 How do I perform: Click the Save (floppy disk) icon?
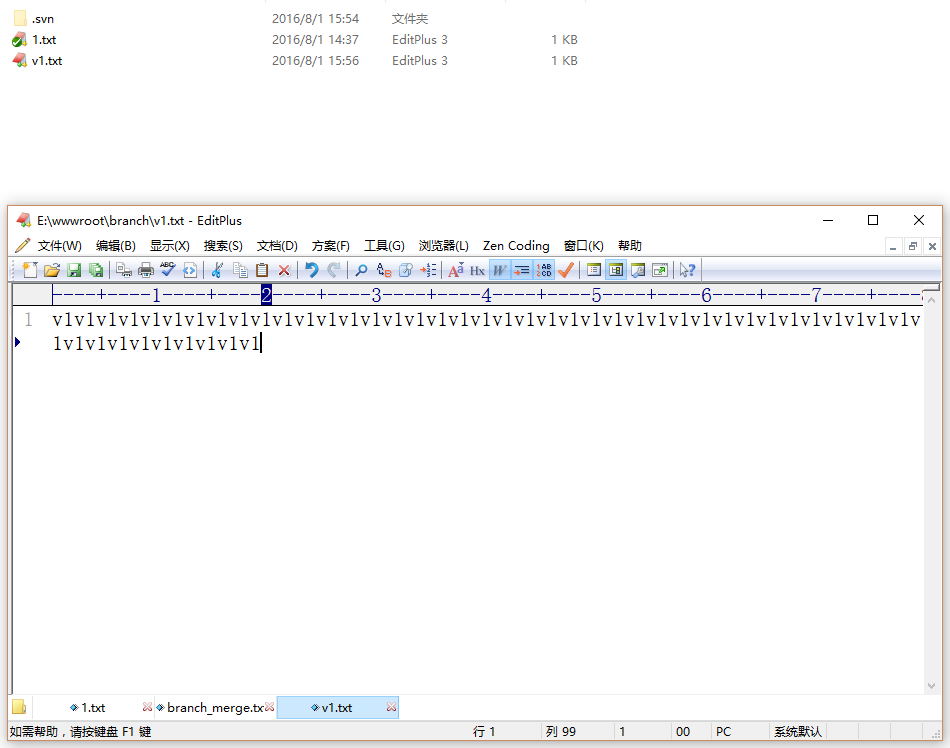pyautogui.click(x=74, y=270)
